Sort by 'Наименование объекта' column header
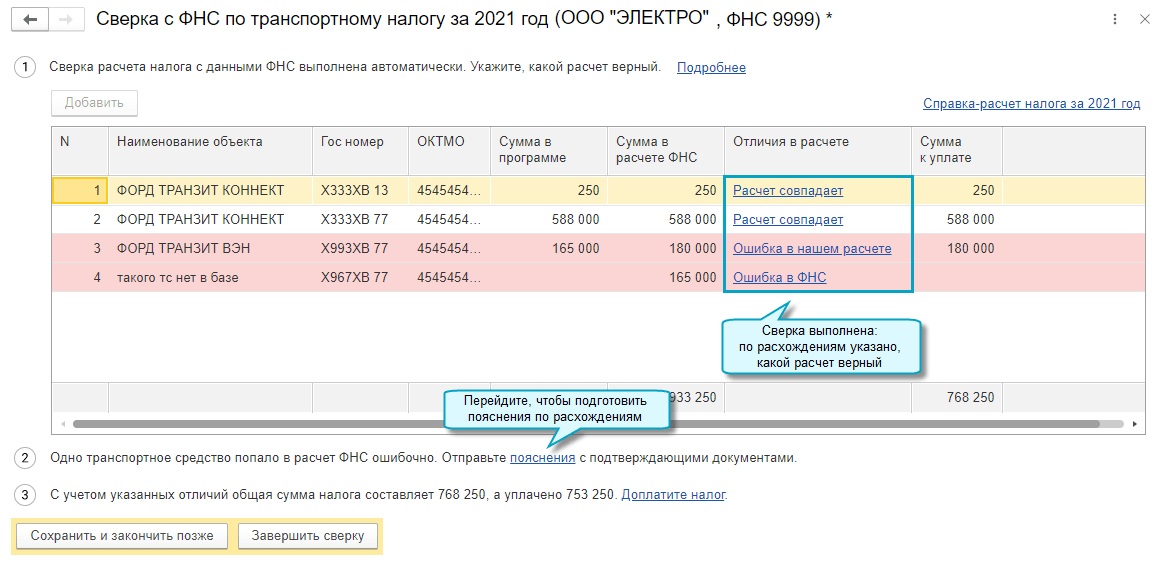The height and width of the screenshot is (564, 1164). click(190, 142)
